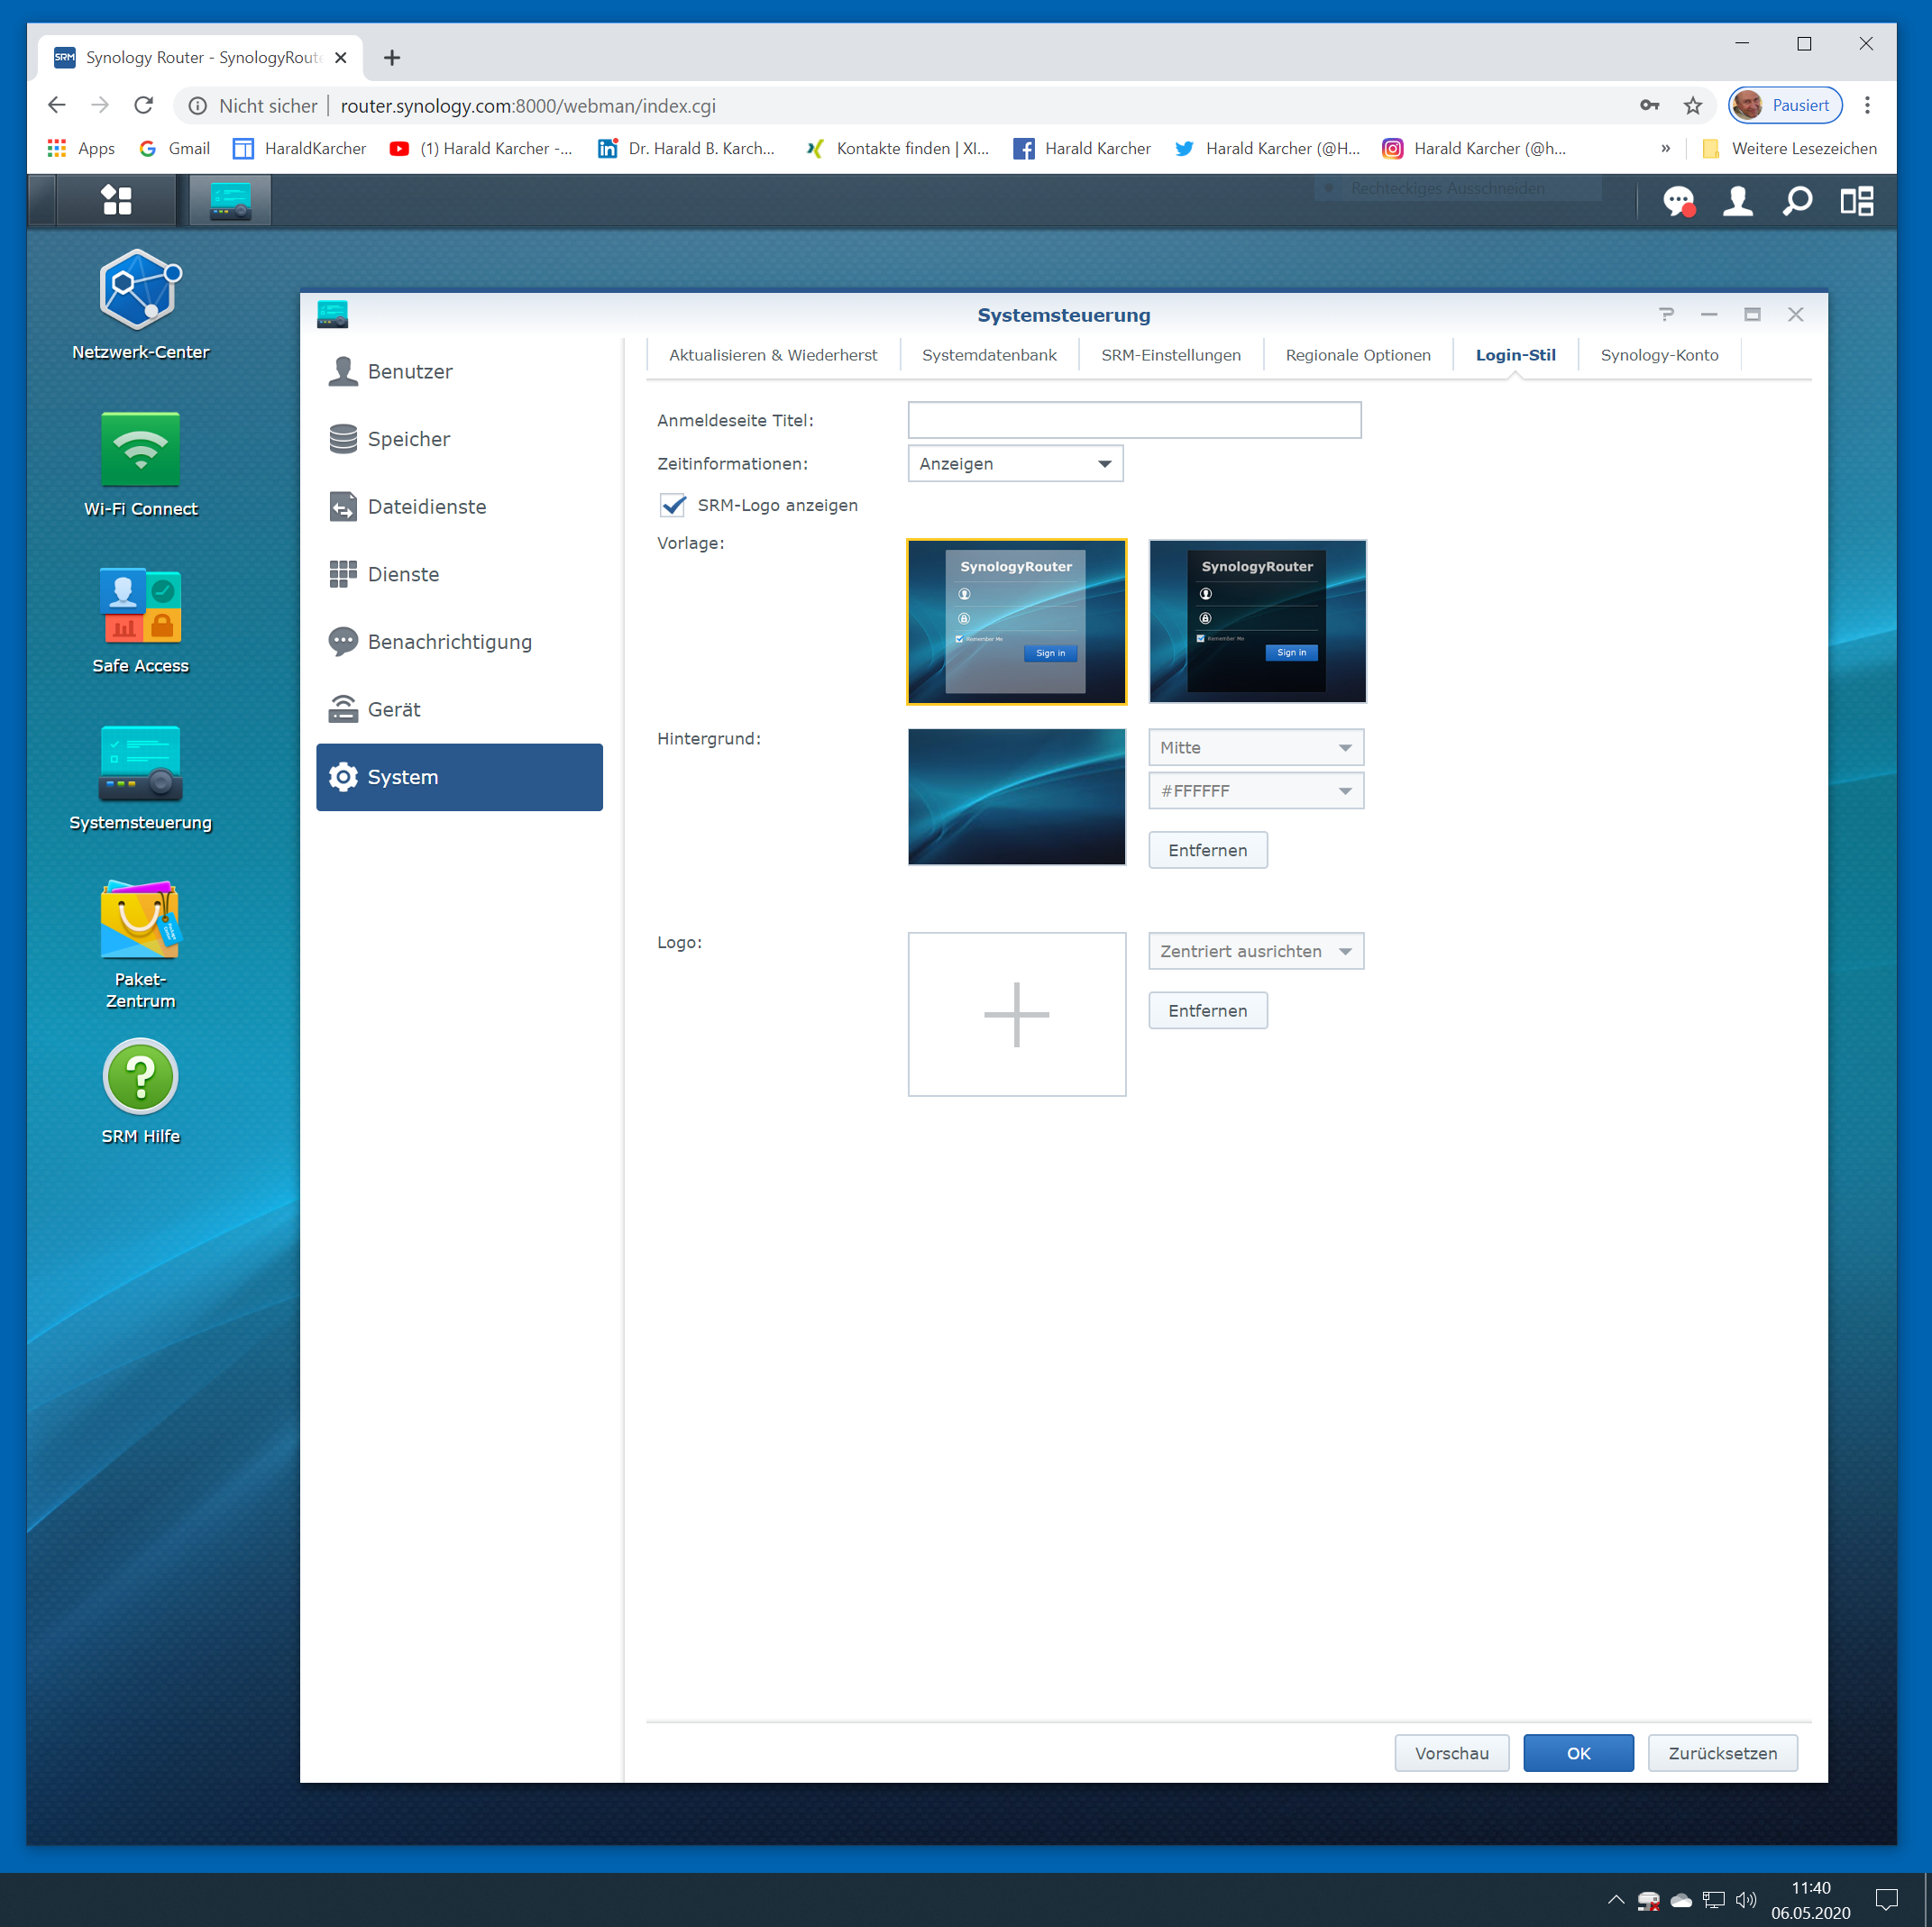Open the Synology-Konto tab
Image resolution: width=1932 pixels, height=1927 pixels.
coord(1659,355)
